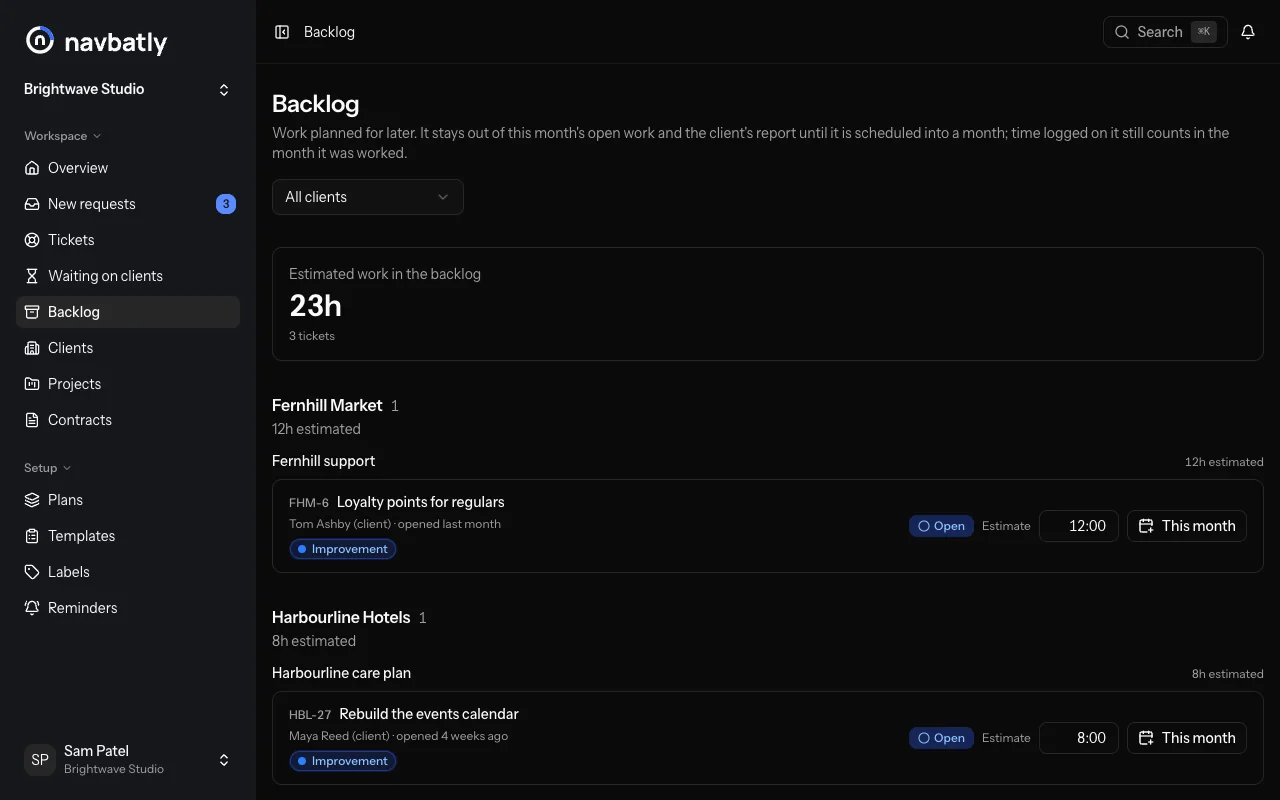Open the Open status on Rebuild events calendar

(941, 738)
